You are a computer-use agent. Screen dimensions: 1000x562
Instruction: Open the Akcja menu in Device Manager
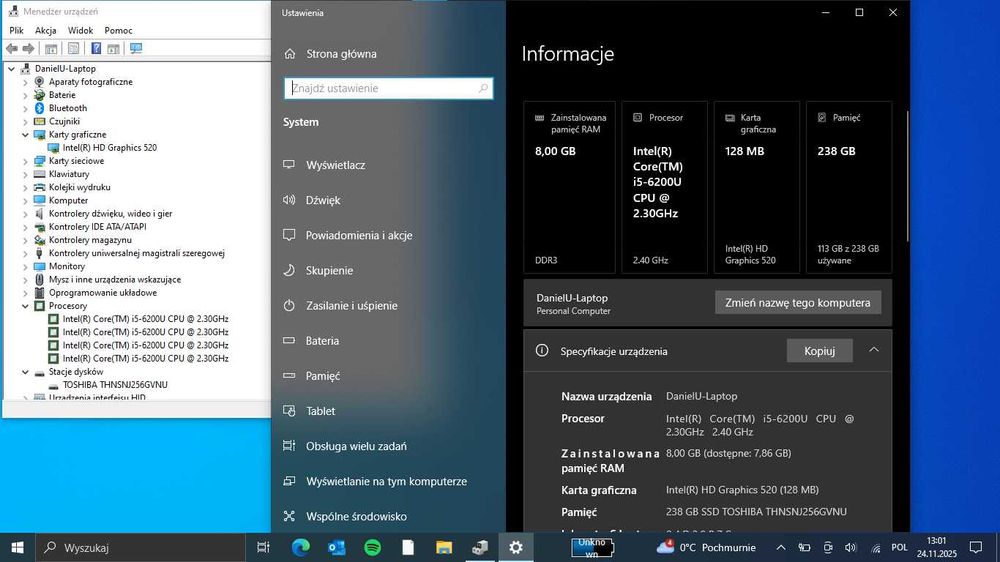pyautogui.click(x=45, y=30)
